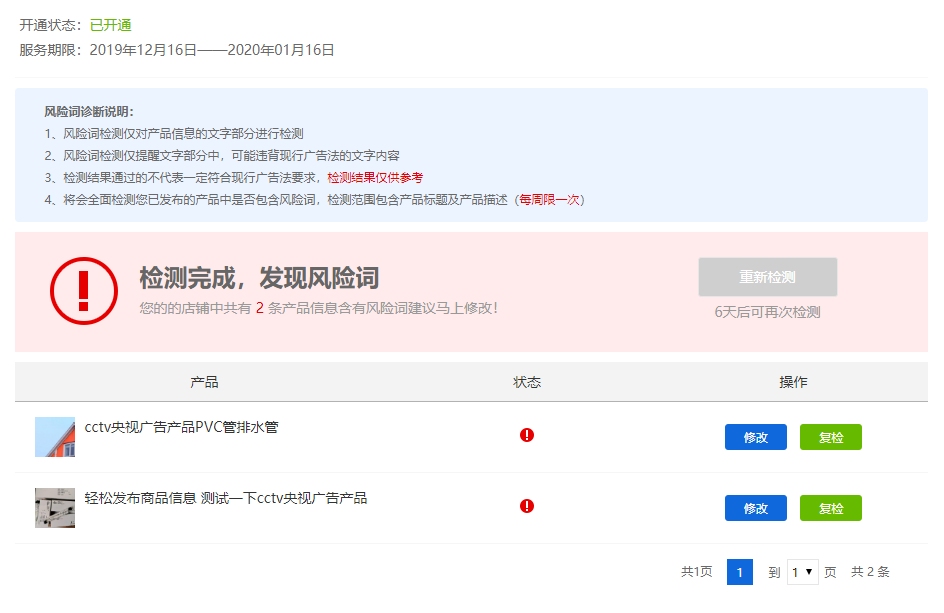Click the red 检测结果仅供参考 notice text

point(375,177)
